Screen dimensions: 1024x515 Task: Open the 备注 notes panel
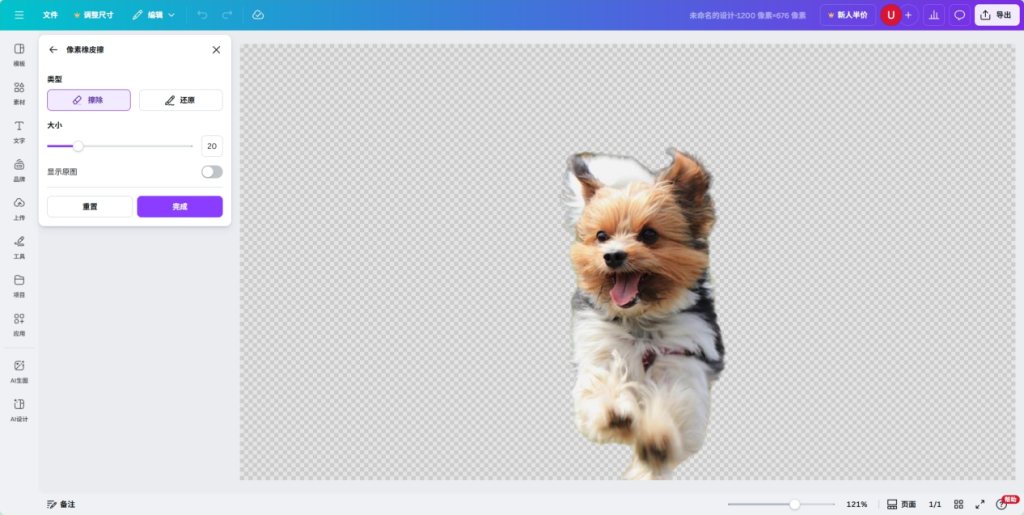pos(61,505)
